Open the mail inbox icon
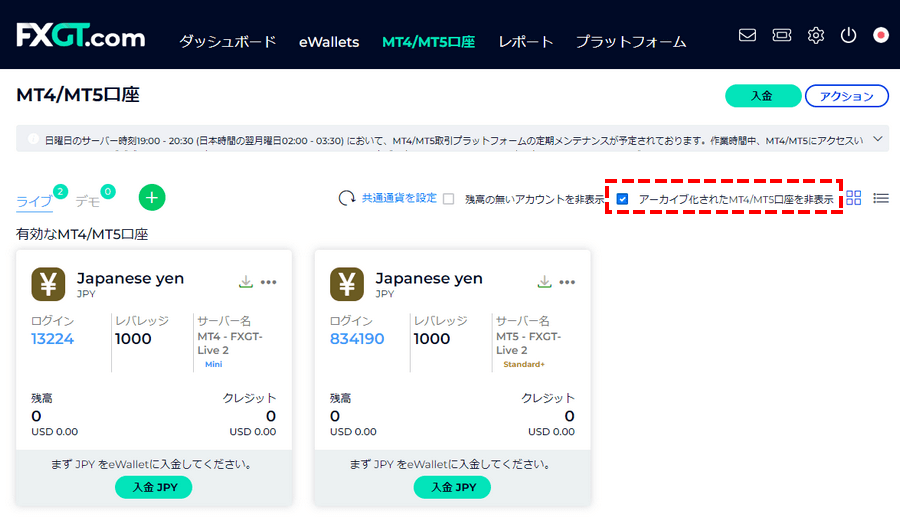The image size is (900, 518). coord(747,36)
